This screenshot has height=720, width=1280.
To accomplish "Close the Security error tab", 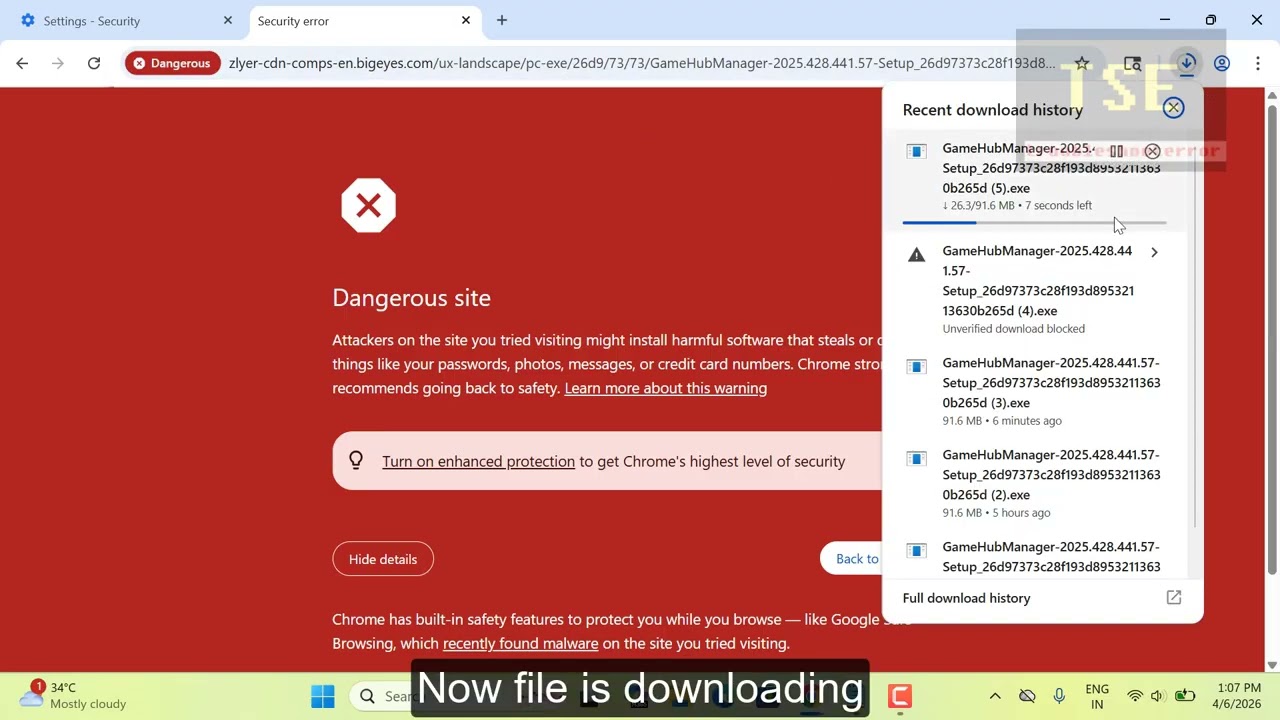I will [465, 20].
